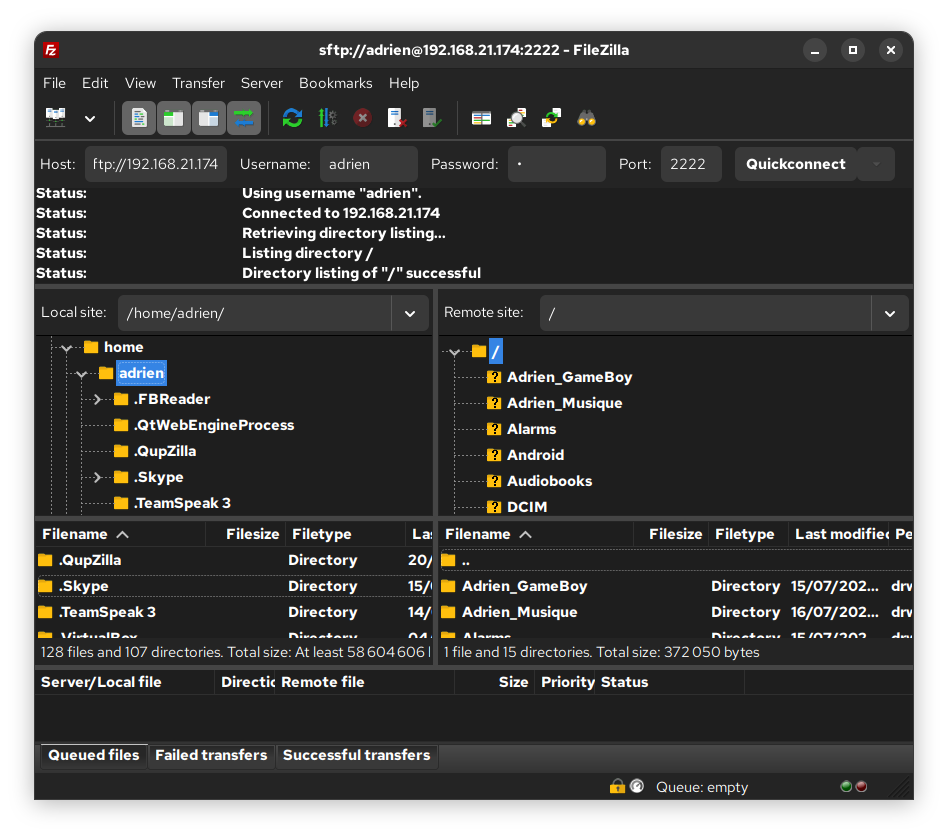Open the View menu
Screen dimensions: 948x837
click(x=140, y=83)
